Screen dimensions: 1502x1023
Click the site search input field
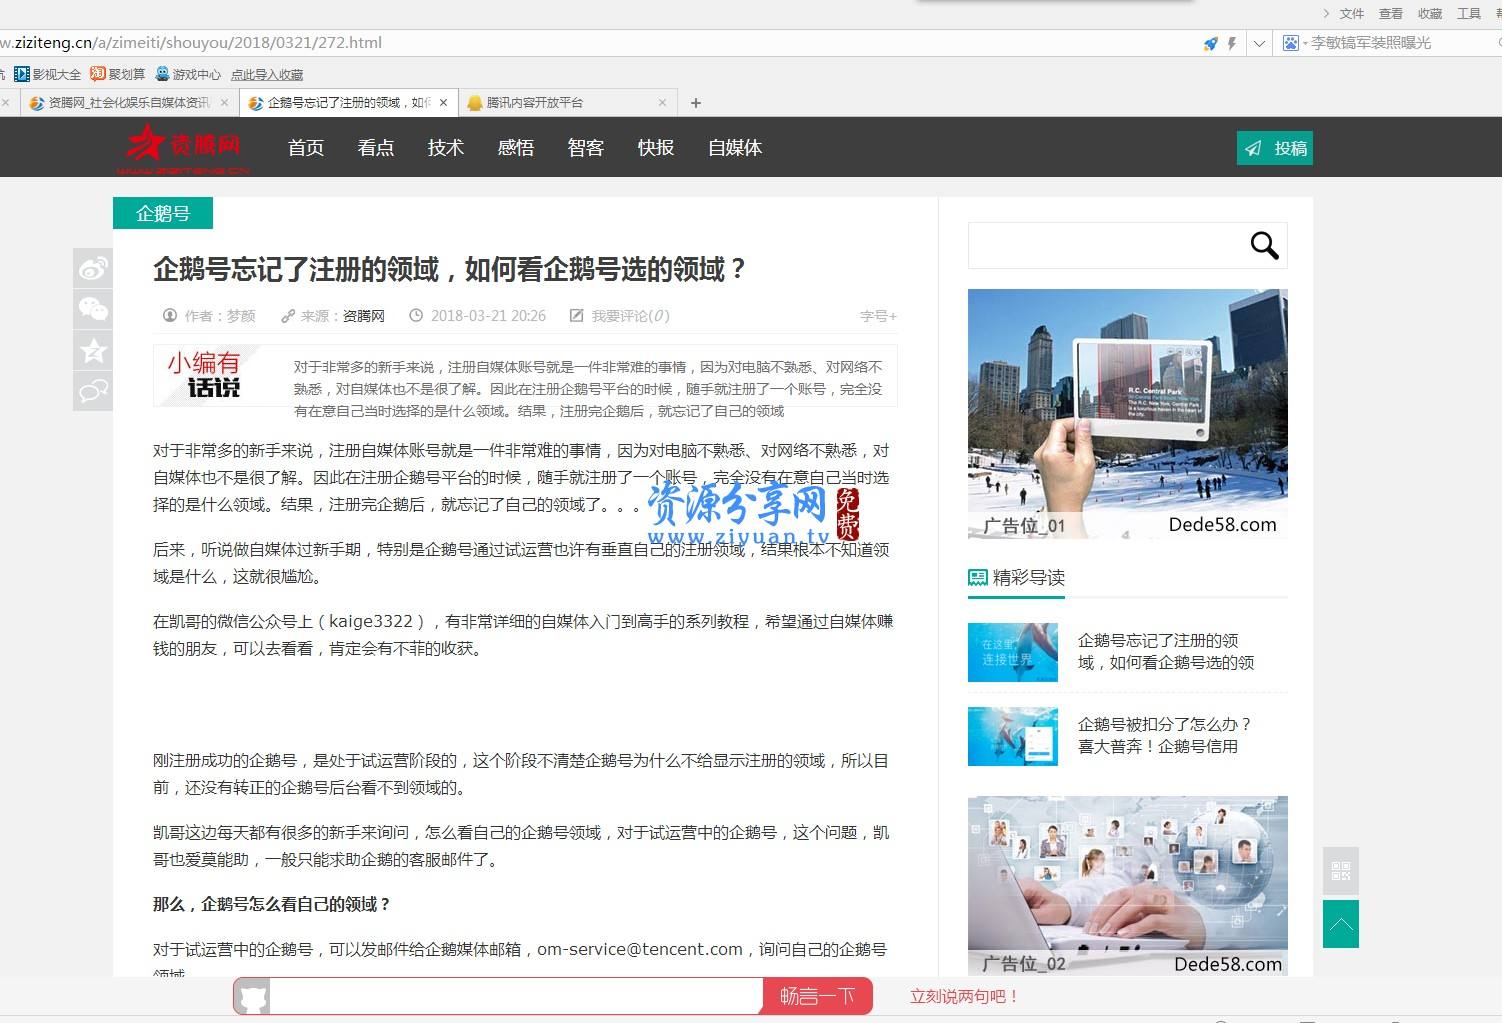coord(1105,245)
